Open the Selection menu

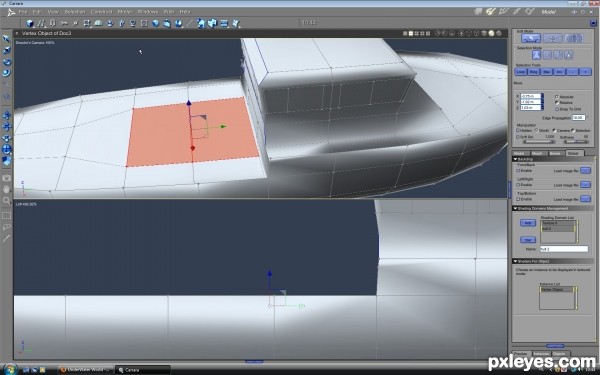[x=75, y=12]
